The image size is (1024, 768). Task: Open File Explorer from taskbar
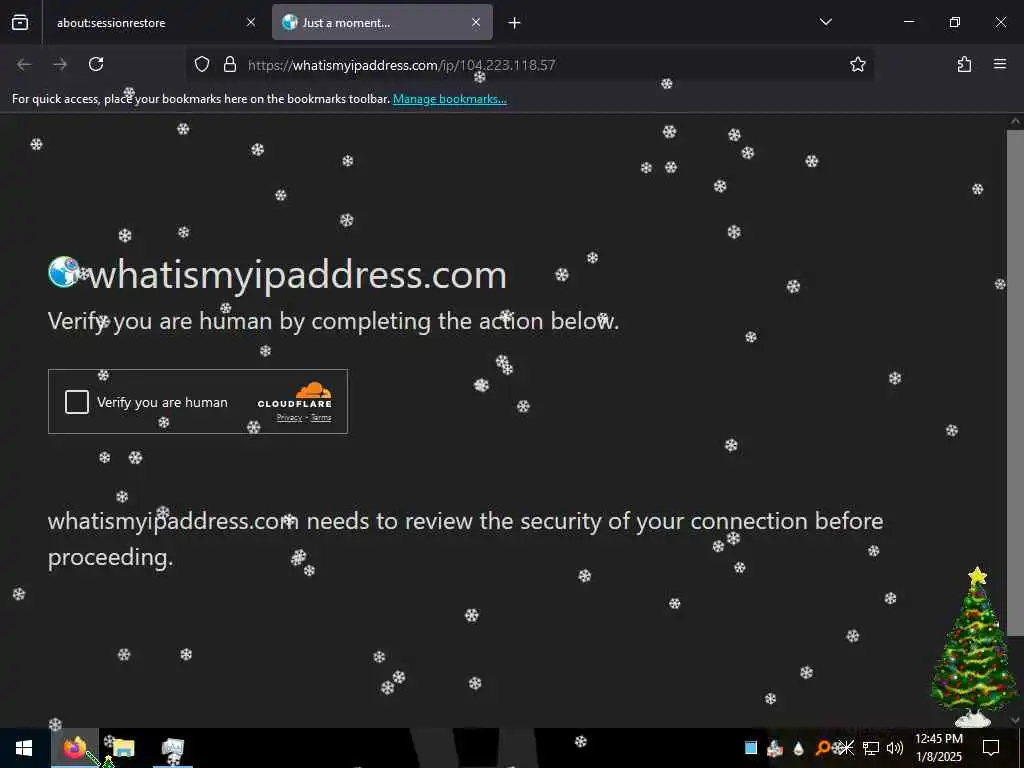point(123,748)
